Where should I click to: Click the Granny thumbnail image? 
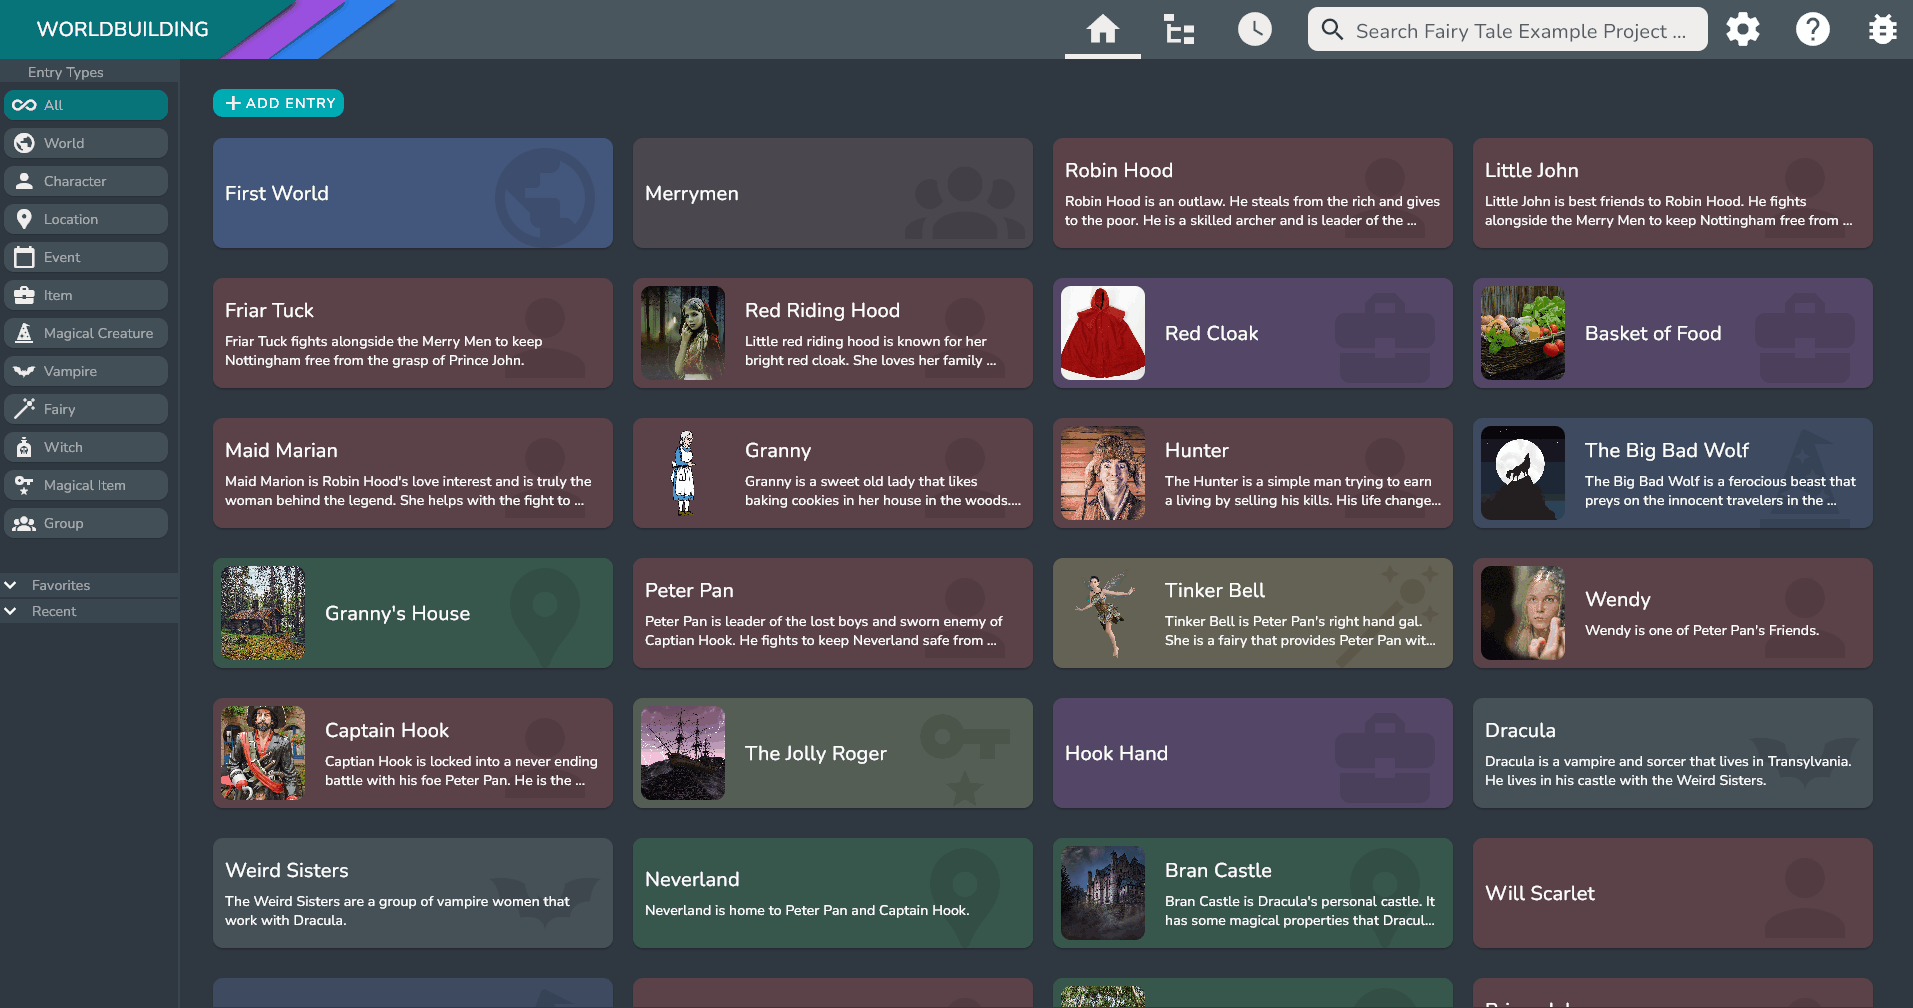pos(683,473)
